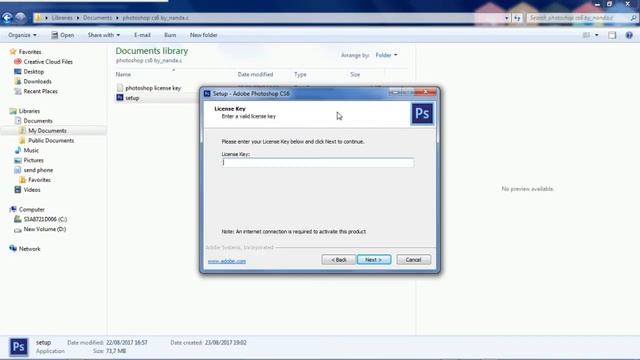Click the search magnifier icon

[633, 18]
